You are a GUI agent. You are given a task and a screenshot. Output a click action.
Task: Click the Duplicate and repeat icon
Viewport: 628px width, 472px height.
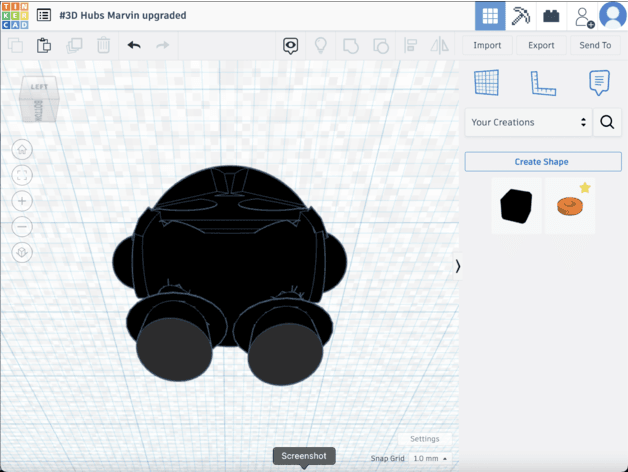pyautogui.click(x=74, y=45)
